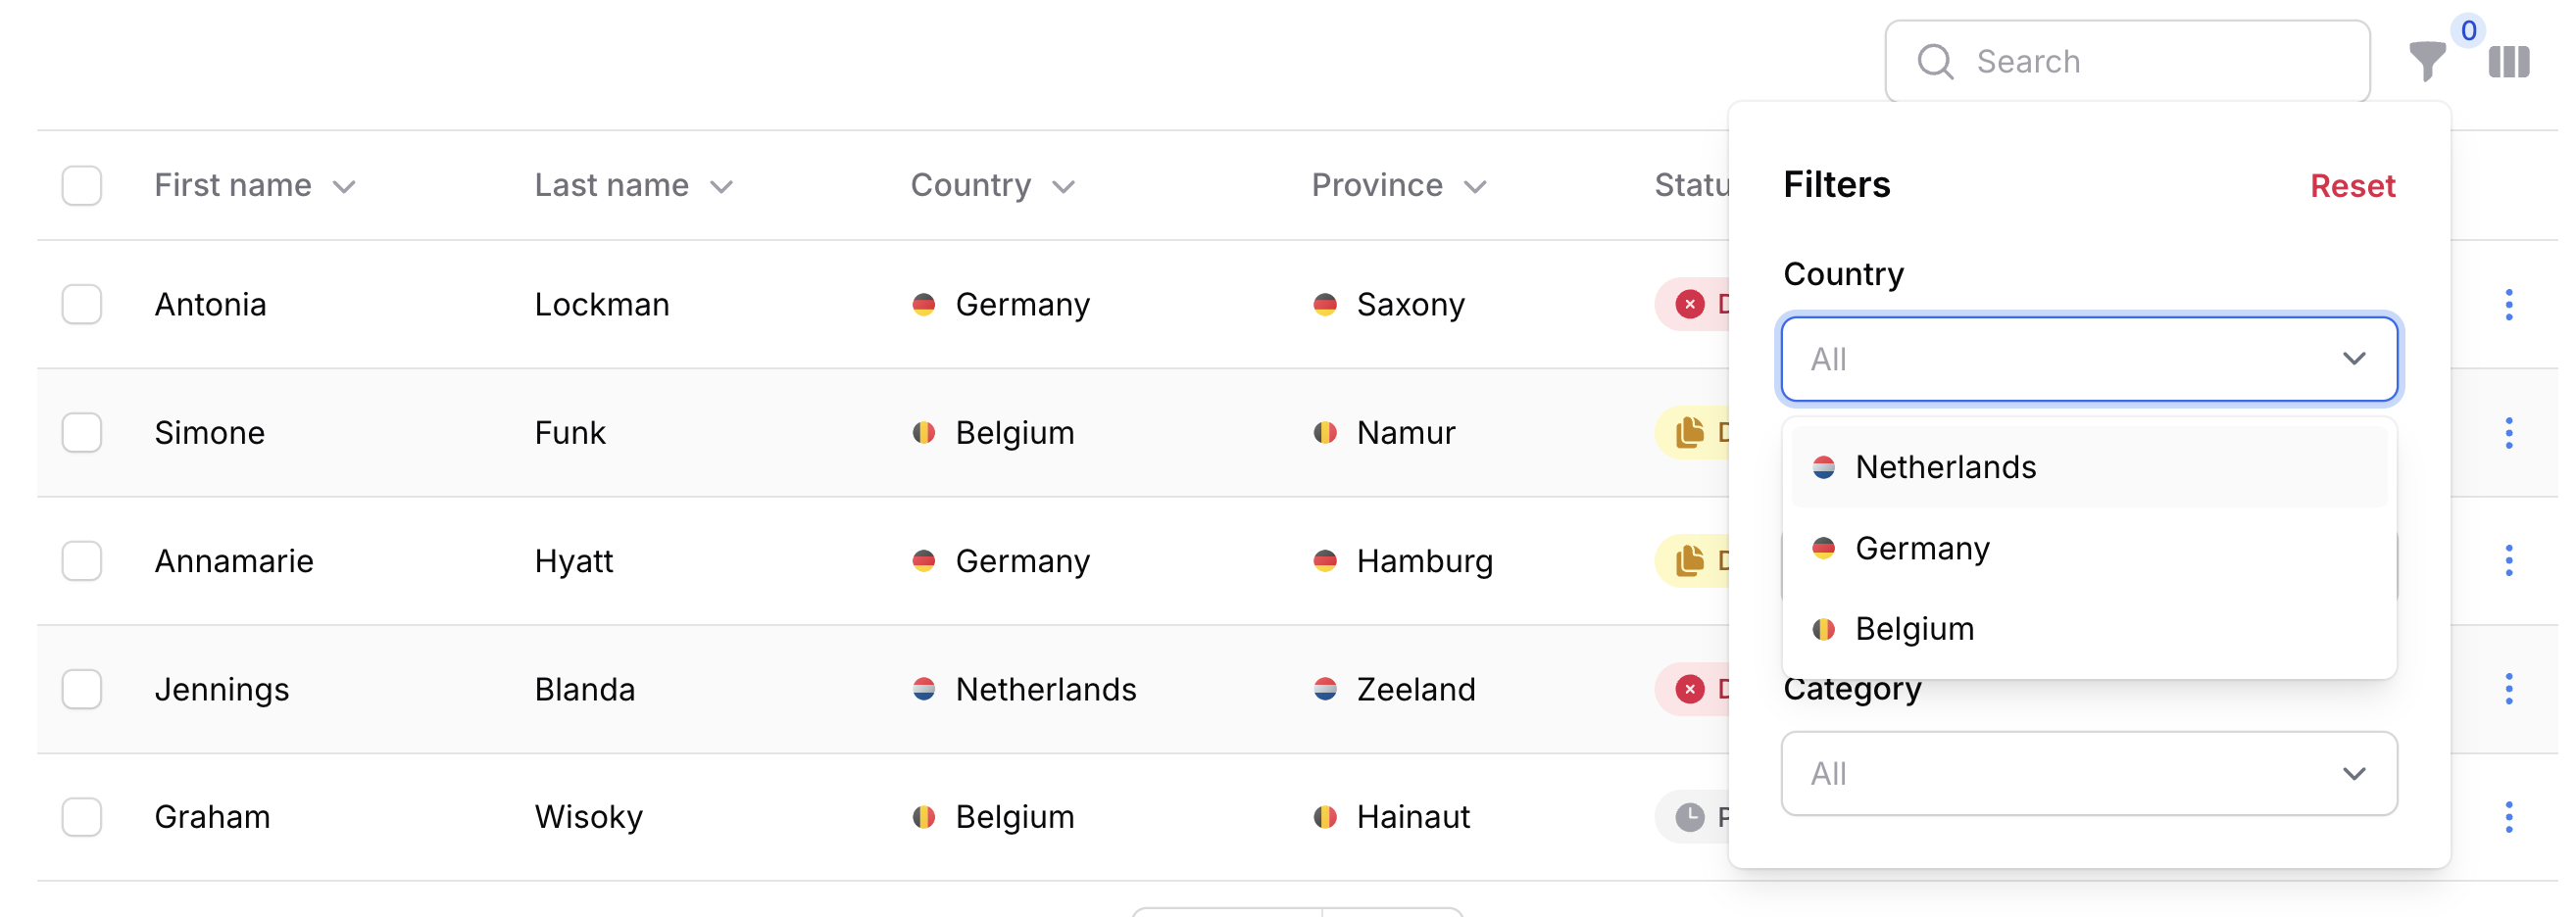Open row actions menu for Simone
The image size is (2576, 917).
click(2508, 433)
